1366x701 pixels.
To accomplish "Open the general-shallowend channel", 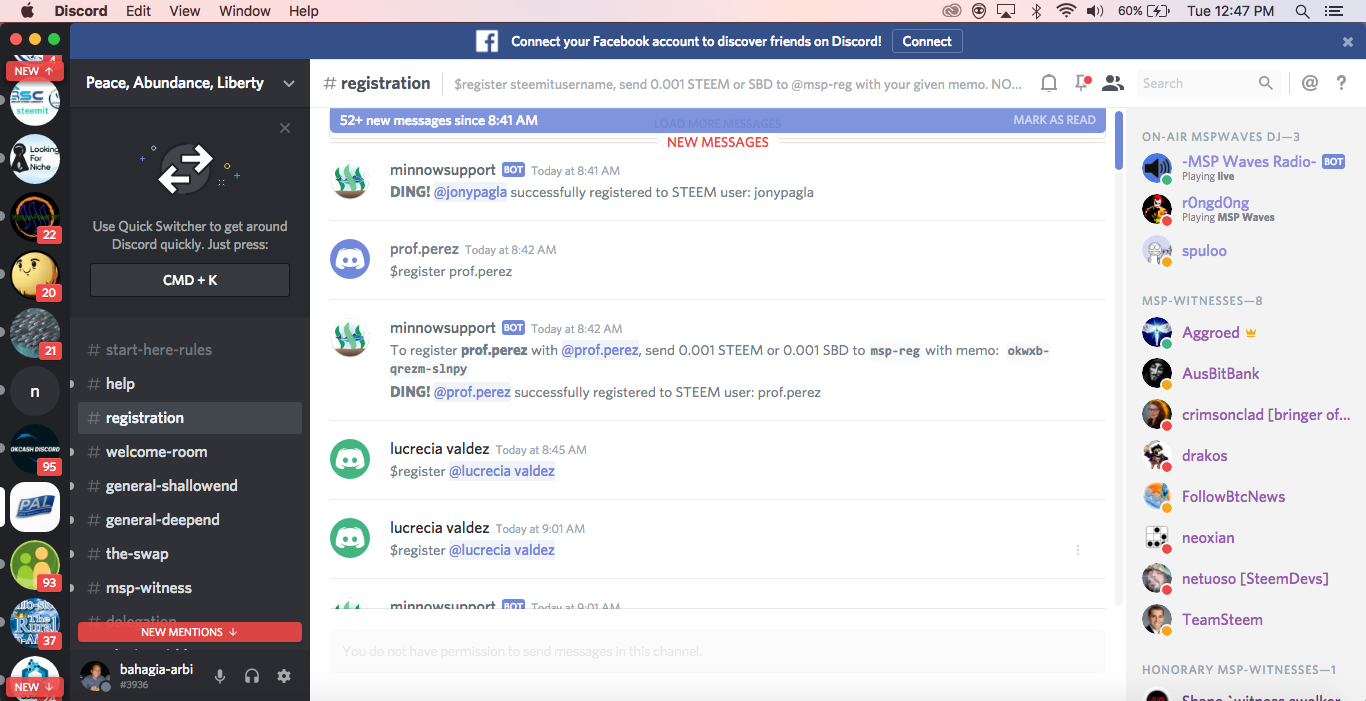I will point(190,486).
